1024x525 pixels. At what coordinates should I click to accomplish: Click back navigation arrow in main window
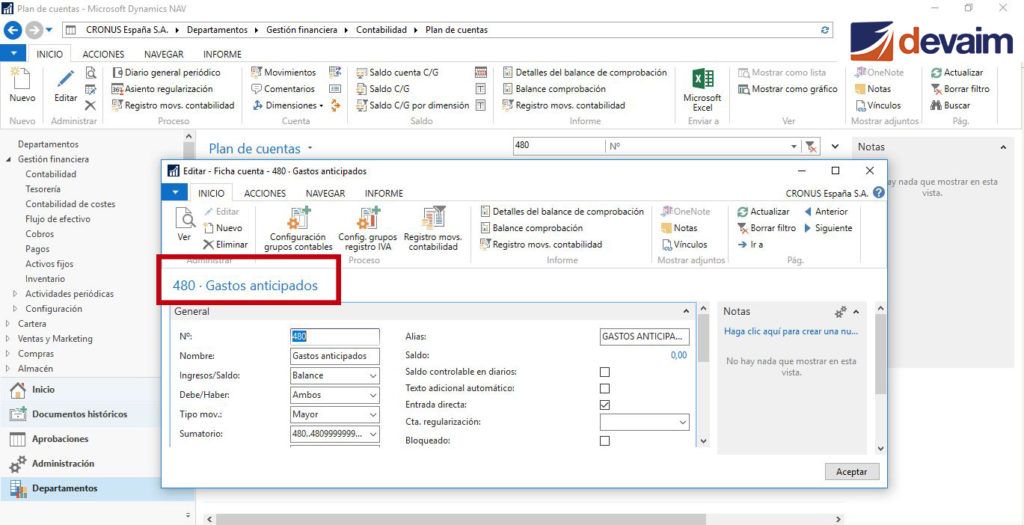(13, 29)
